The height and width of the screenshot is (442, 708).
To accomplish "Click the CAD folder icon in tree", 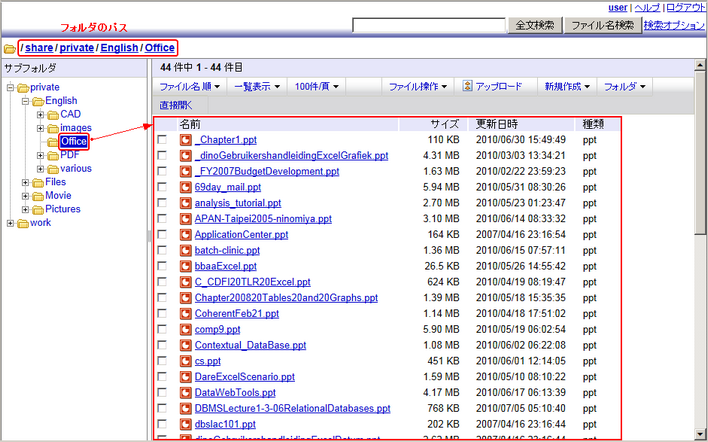I will (x=52, y=115).
